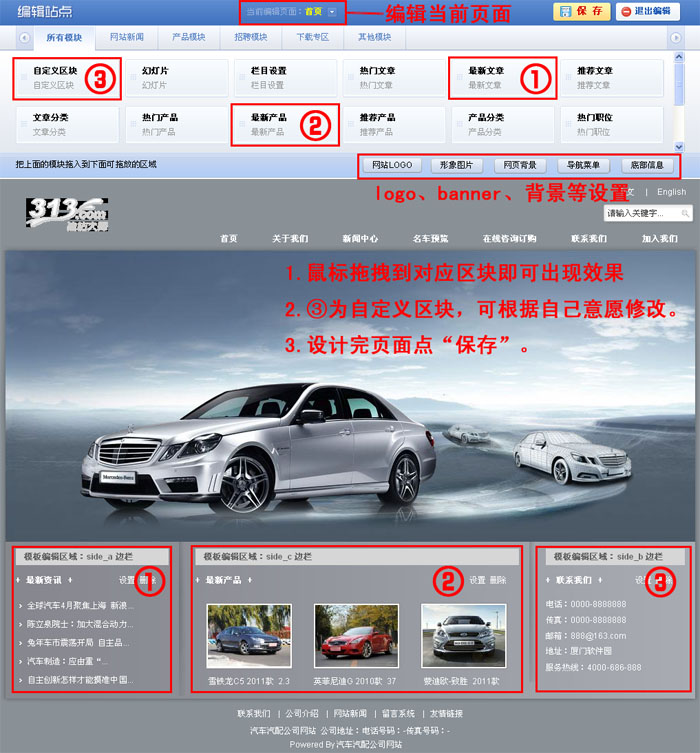Switch to the 产品模块 tab

tap(189, 37)
